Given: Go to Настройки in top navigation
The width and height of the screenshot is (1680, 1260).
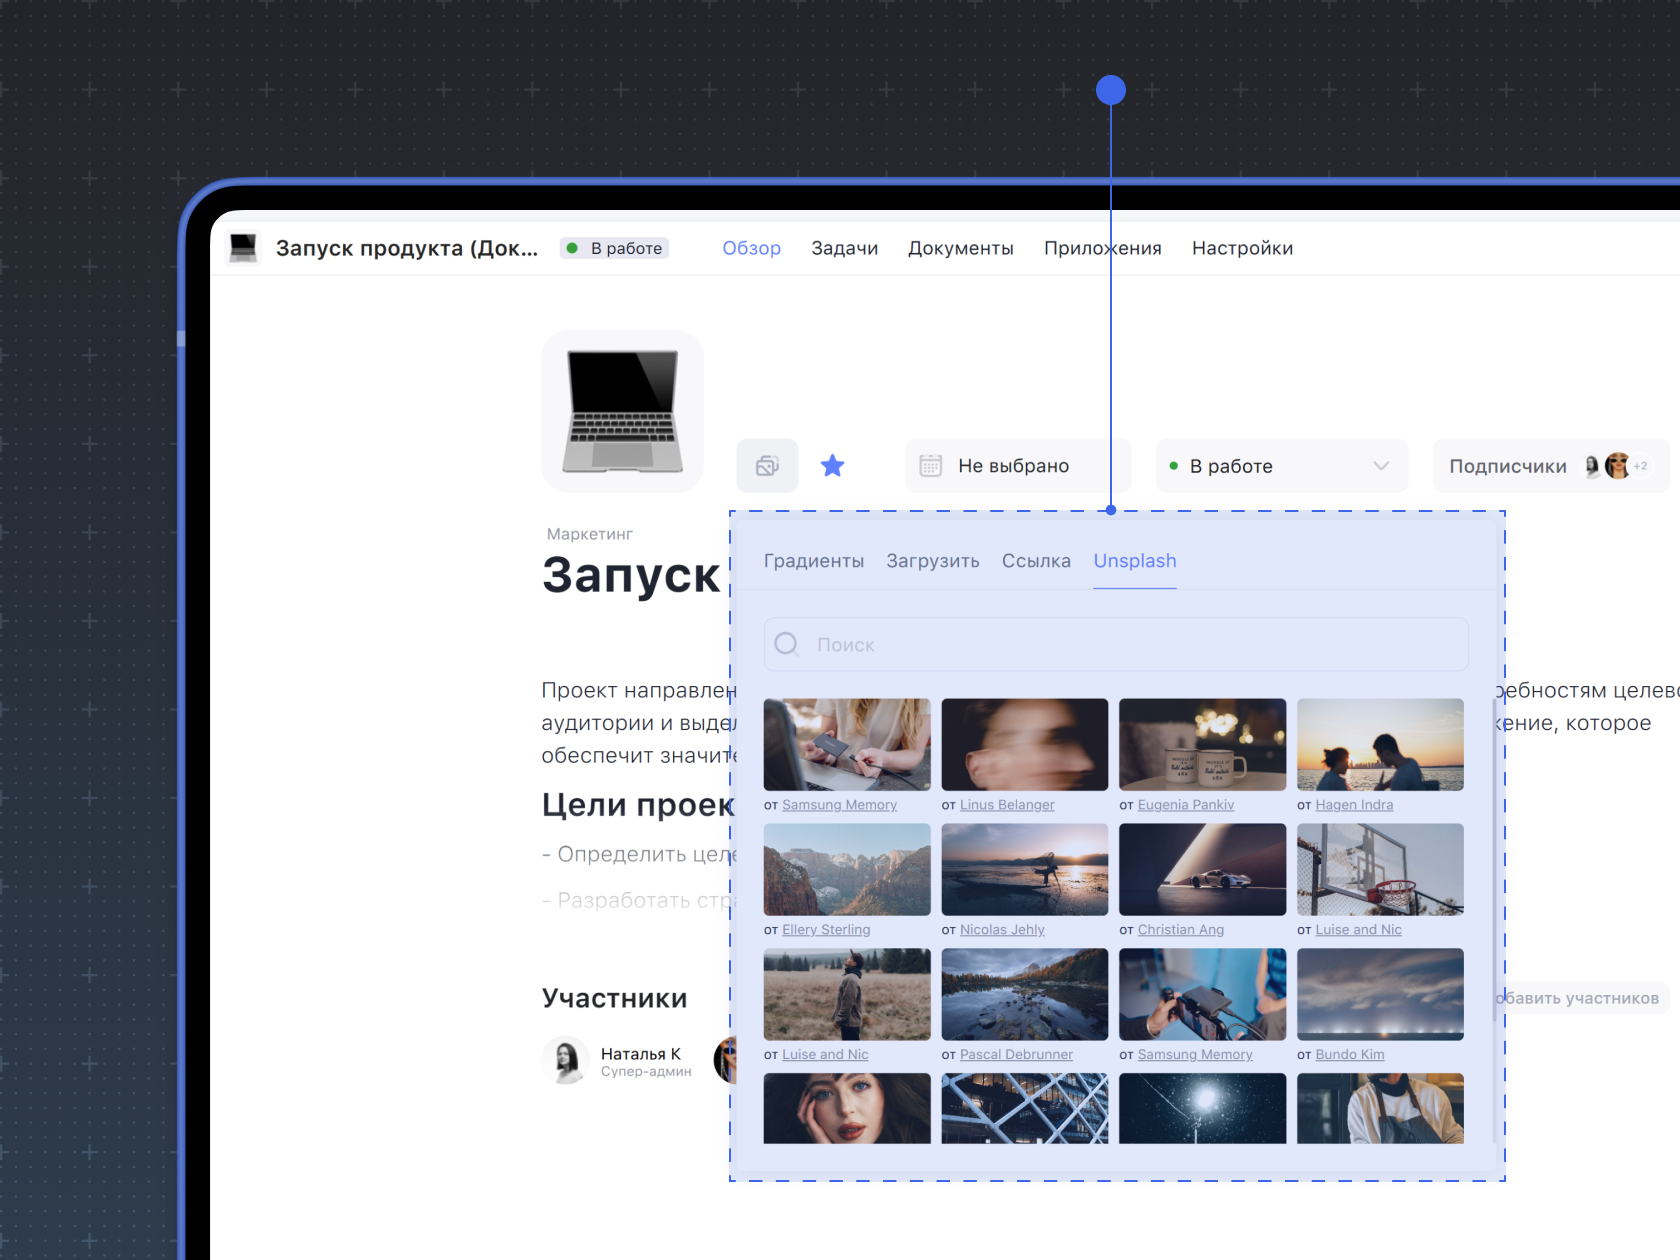Looking at the screenshot, I should point(1242,248).
